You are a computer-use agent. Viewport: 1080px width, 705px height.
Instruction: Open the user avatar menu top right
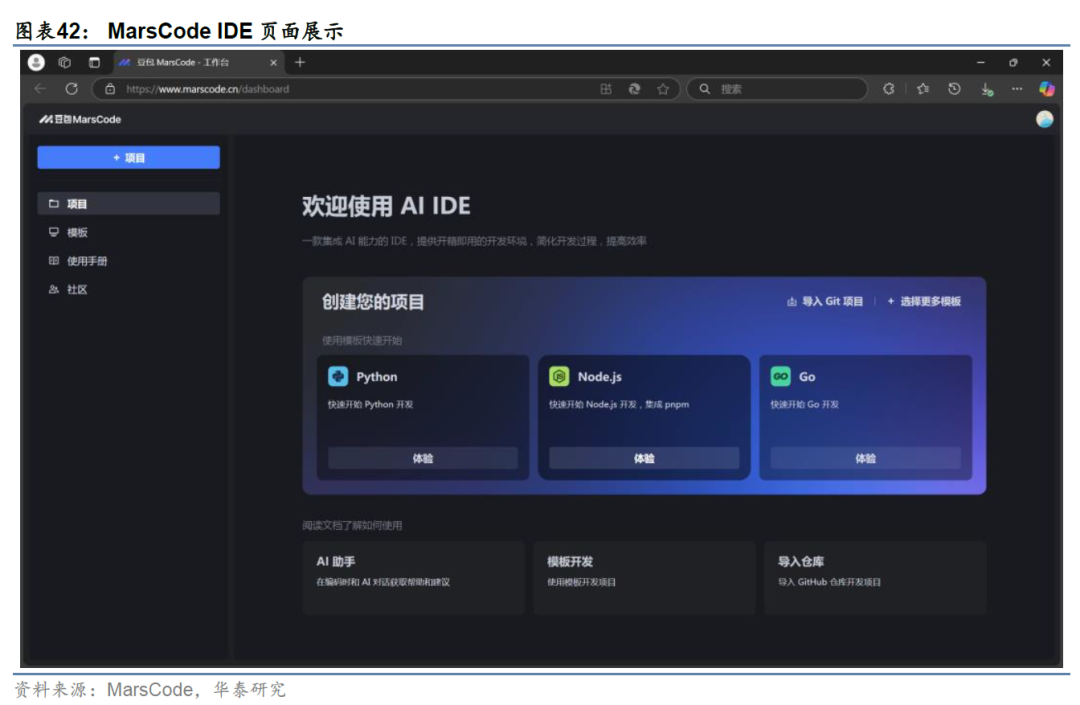tap(1044, 119)
